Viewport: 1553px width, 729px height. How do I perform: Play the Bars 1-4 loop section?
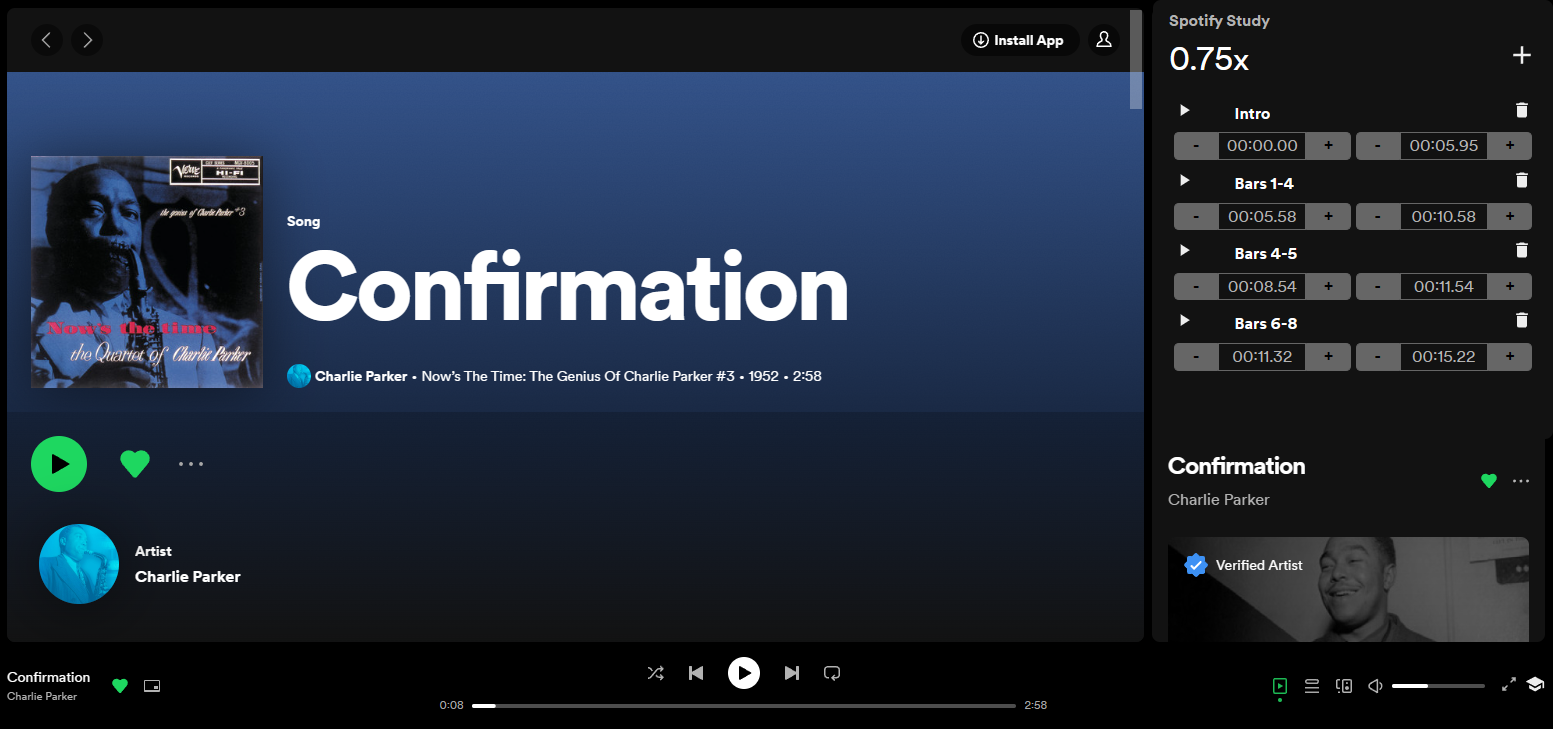[1185, 180]
